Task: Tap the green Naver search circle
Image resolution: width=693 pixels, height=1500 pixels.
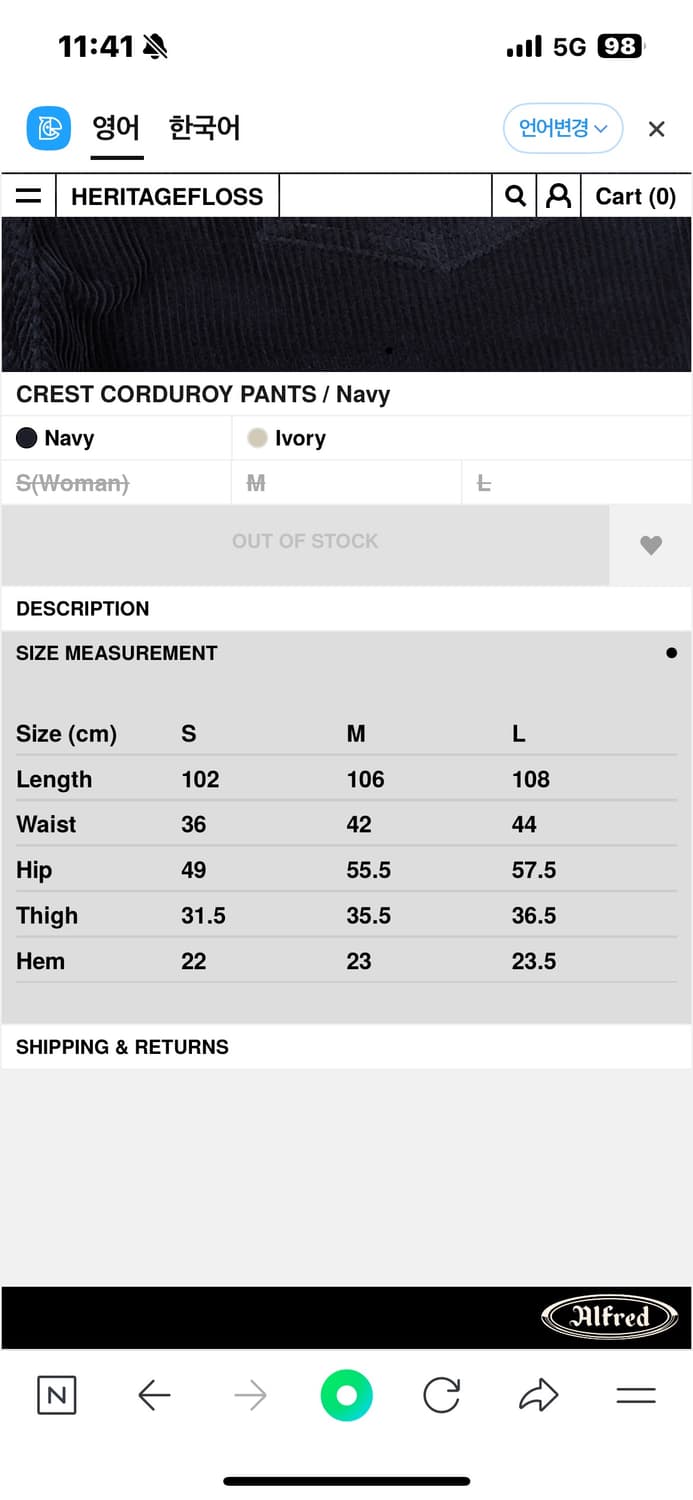Action: tap(346, 1395)
